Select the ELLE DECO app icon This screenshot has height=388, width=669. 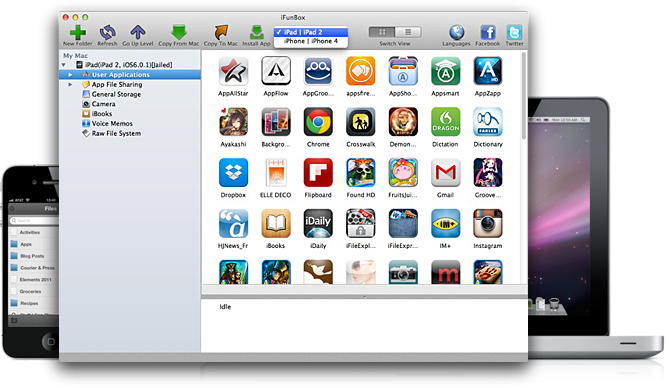pyautogui.click(x=276, y=172)
